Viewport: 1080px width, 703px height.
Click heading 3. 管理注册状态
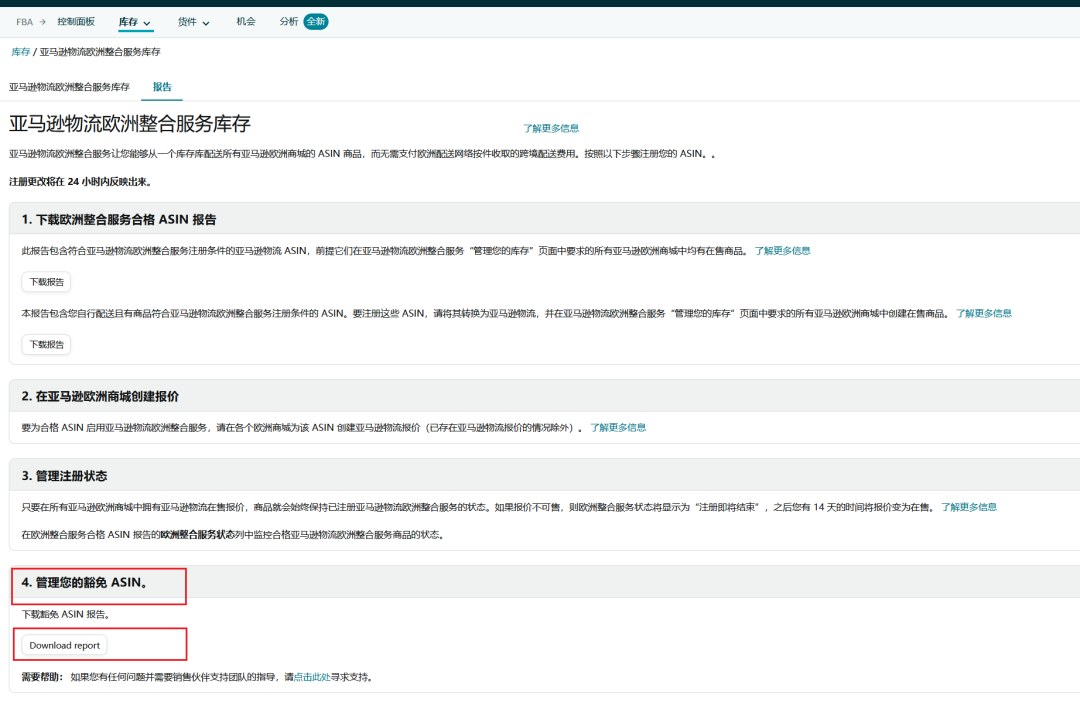pos(64,476)
